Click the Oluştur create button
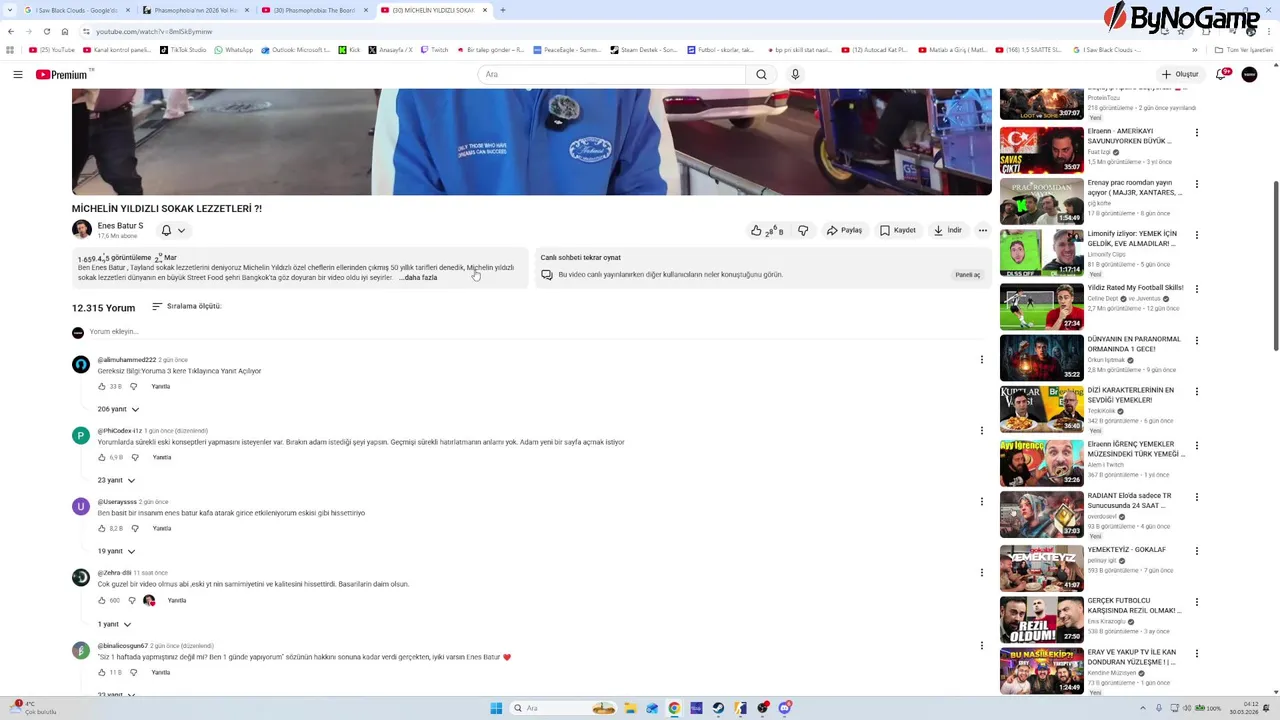 click(1180, 74)
